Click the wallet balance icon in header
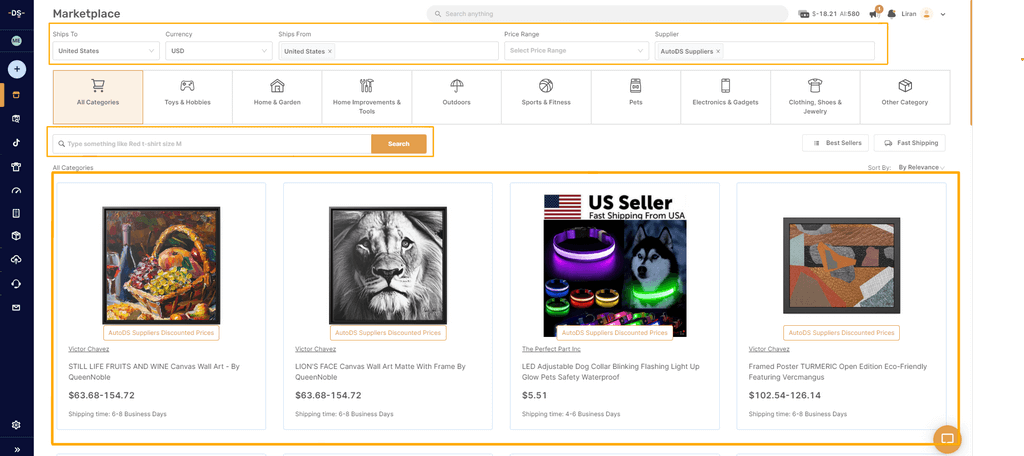Image resolution: width=1024 pixels, height=456 pixels. click(x=804, y=14)
